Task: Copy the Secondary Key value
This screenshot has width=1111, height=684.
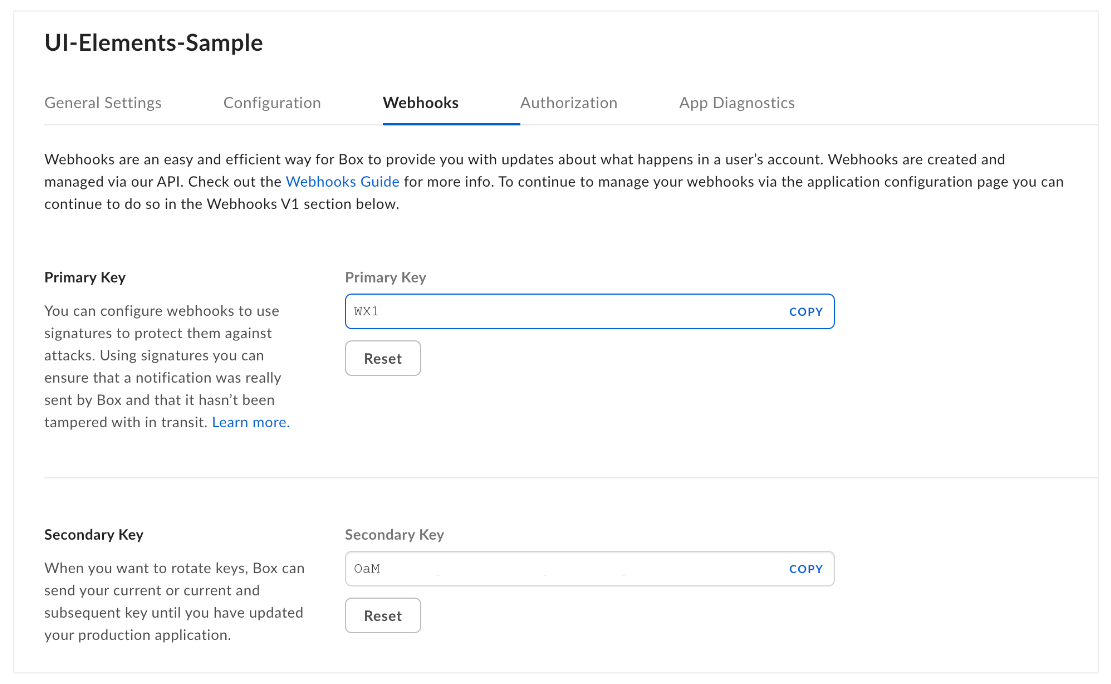Action: click(806, 569)
